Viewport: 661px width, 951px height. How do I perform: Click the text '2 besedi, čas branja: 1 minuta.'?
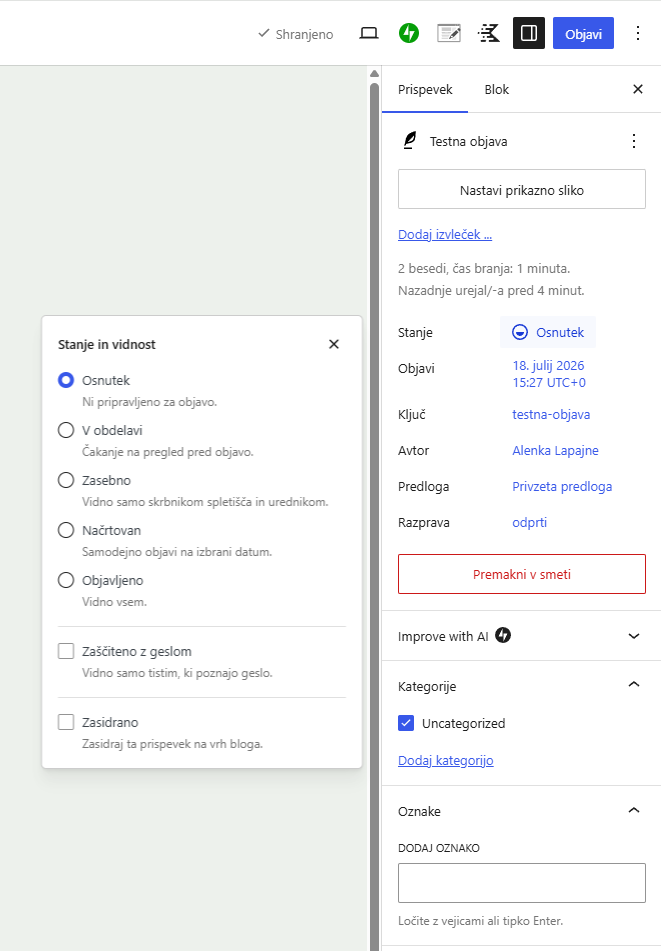484,268
